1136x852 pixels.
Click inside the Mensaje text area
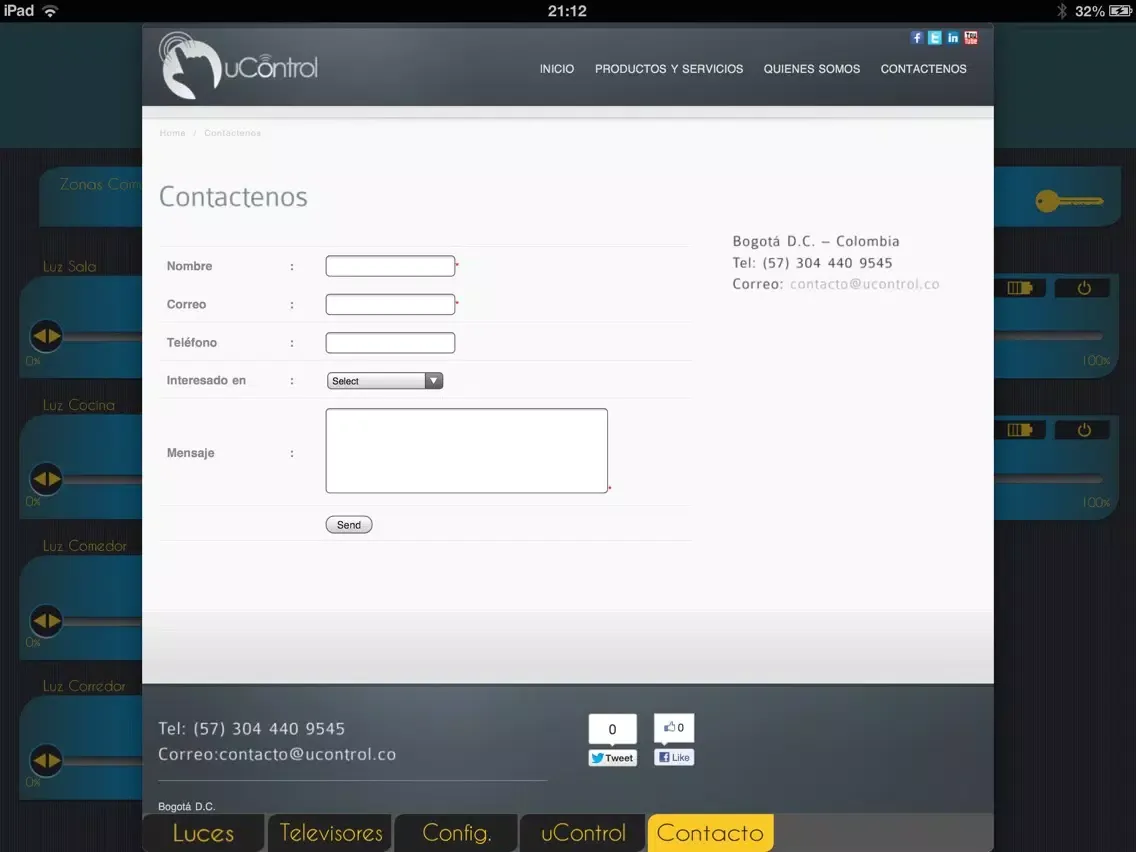tap(466, 450)
